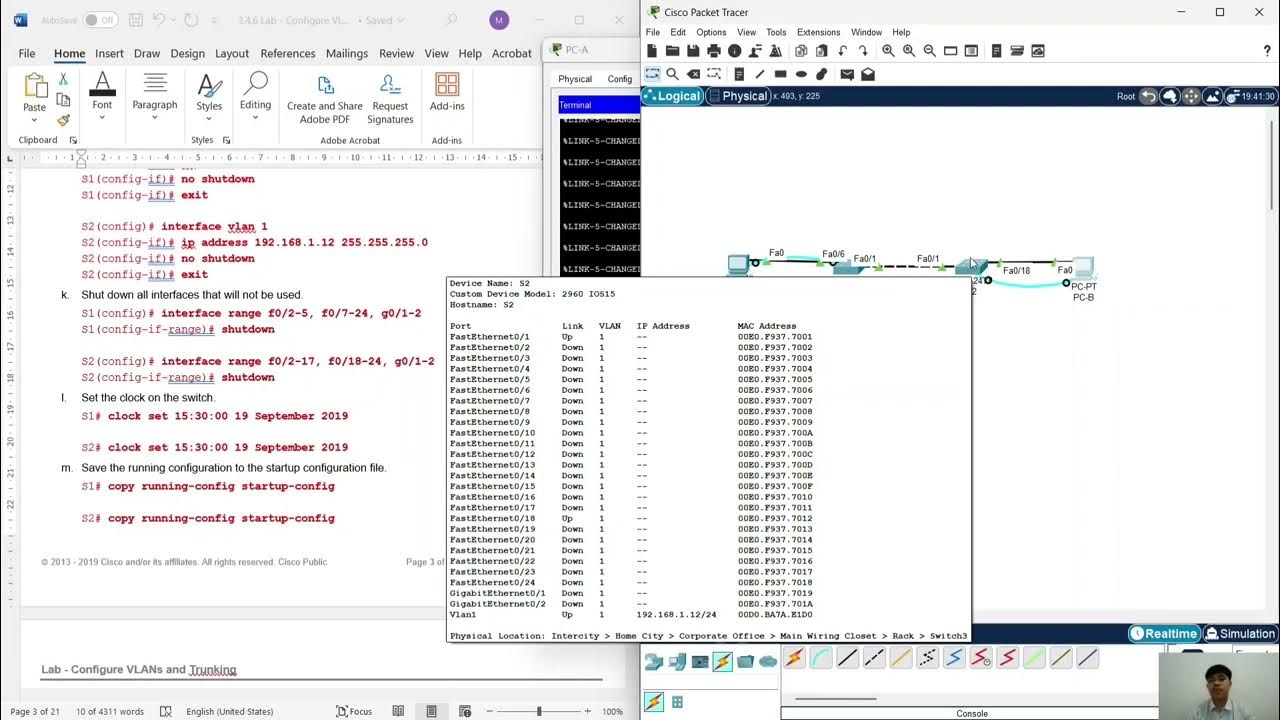This screenshot has width=1280, height=720.
Task: Click the Save icon in Packet Tracer toolbar
Action: pos(693,51)
